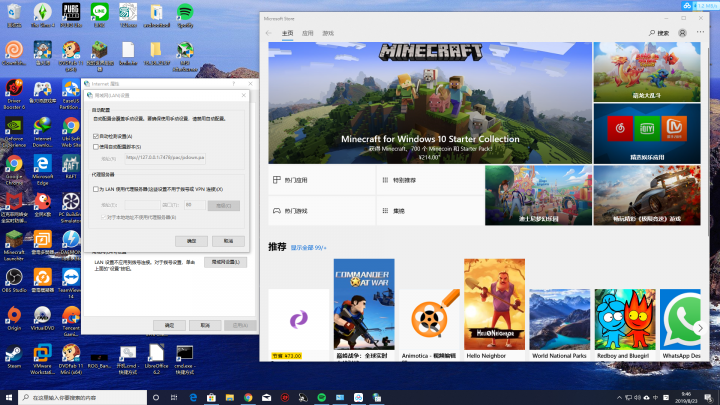
Task: Open Microsoft Store more options ellipsis menu
Action: pos(700,33)
